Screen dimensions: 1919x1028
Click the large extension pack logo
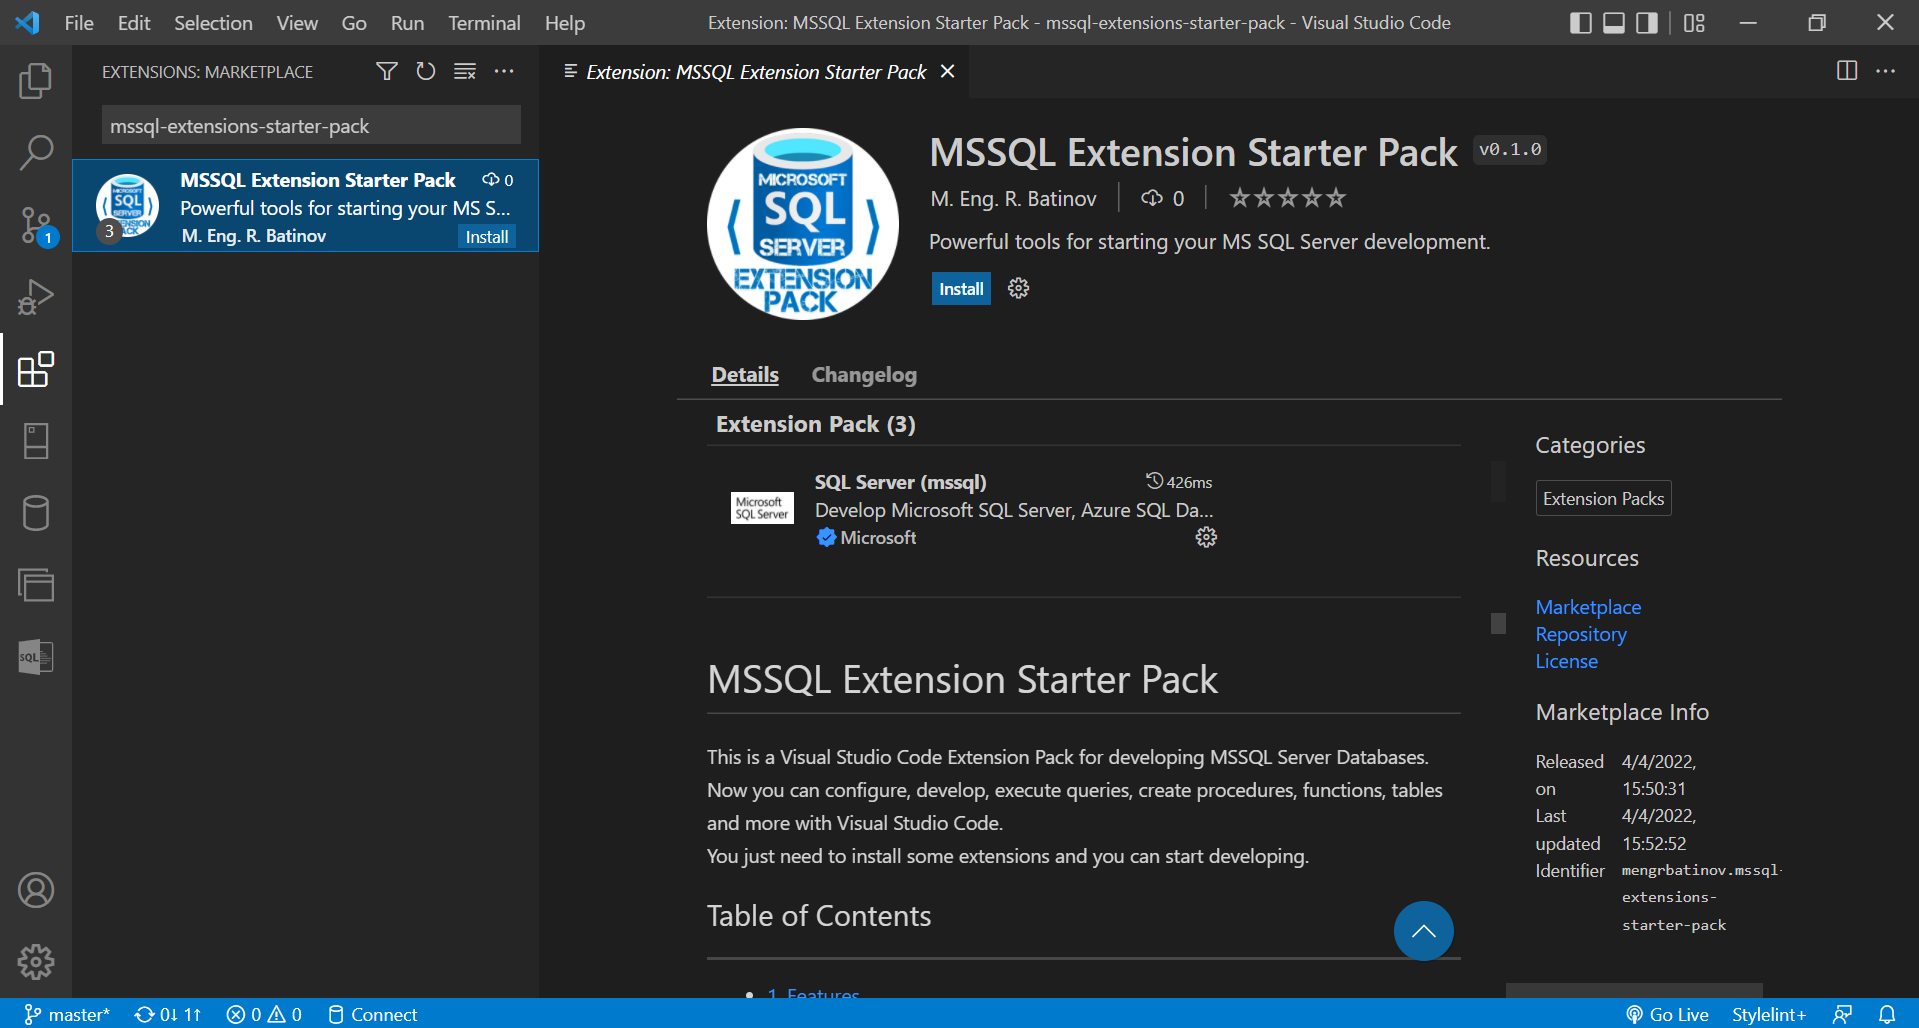[x=802, y=223]
